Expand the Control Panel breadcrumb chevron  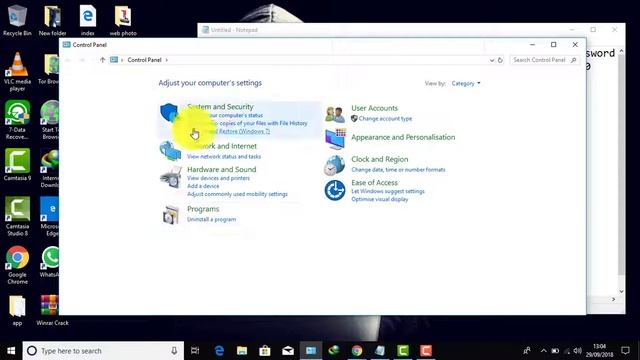[x=167, y=60]
